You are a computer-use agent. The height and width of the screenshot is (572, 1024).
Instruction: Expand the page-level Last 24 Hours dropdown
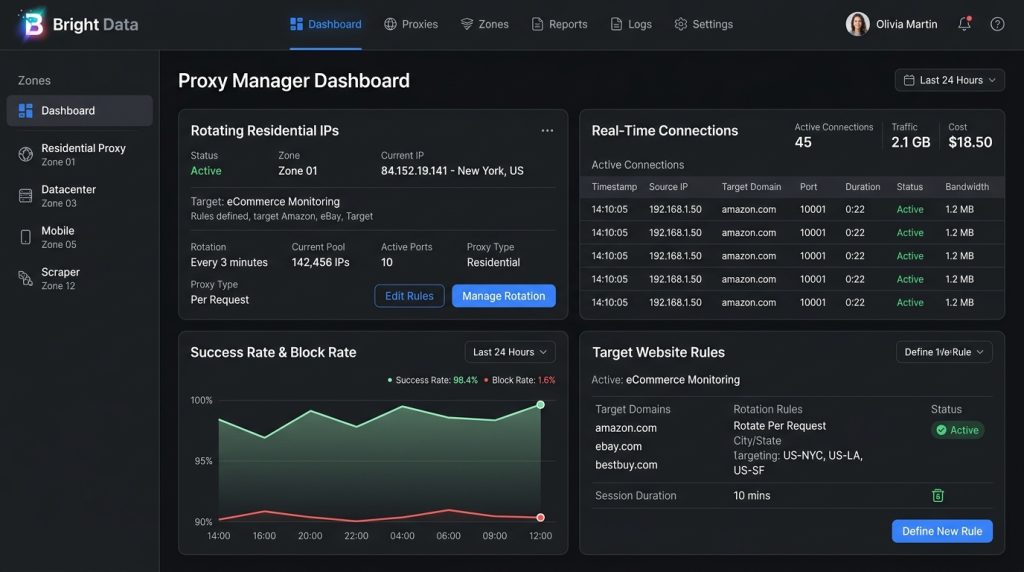click(950, 80)
